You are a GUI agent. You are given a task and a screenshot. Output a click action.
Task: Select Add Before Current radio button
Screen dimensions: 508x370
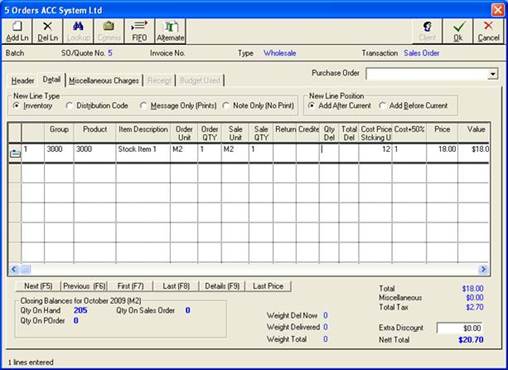(x=382, y=106)
